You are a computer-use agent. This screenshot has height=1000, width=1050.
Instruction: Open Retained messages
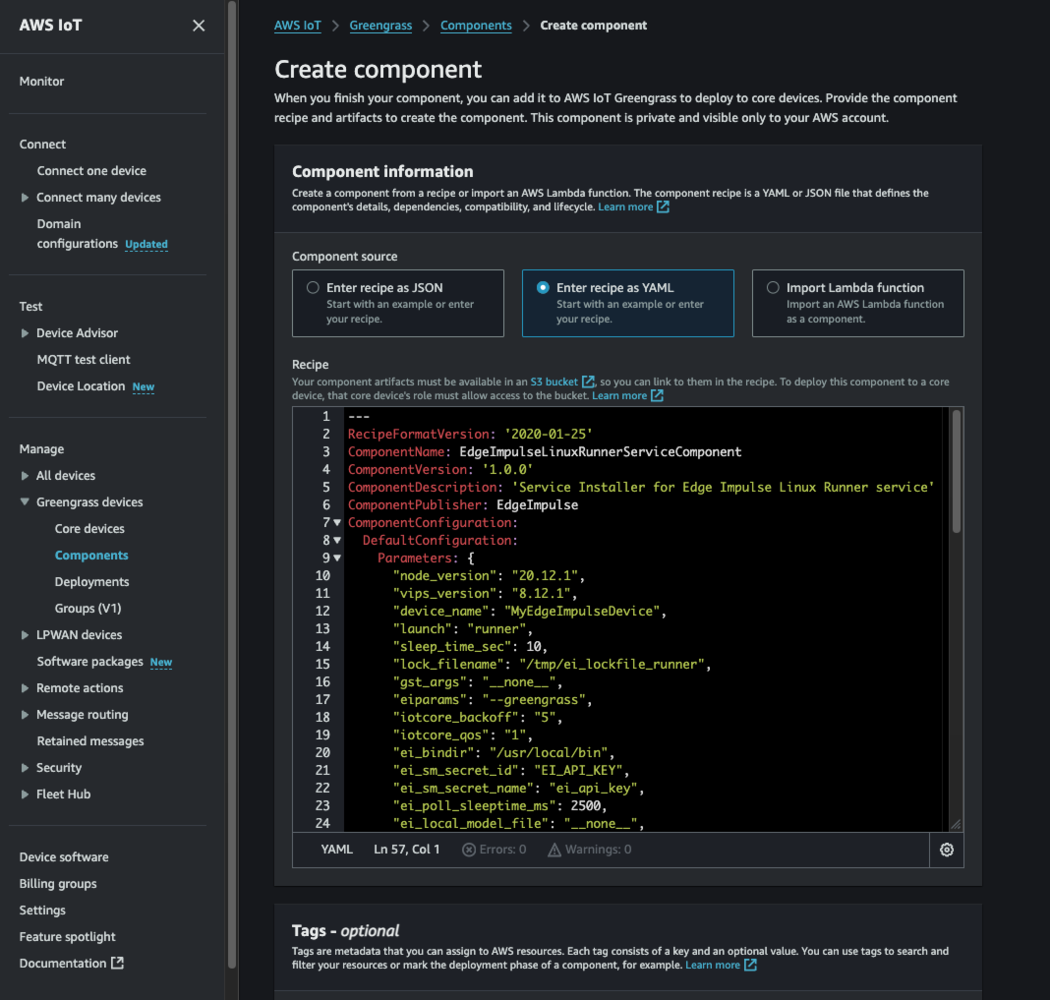click(x=90, y=741)
